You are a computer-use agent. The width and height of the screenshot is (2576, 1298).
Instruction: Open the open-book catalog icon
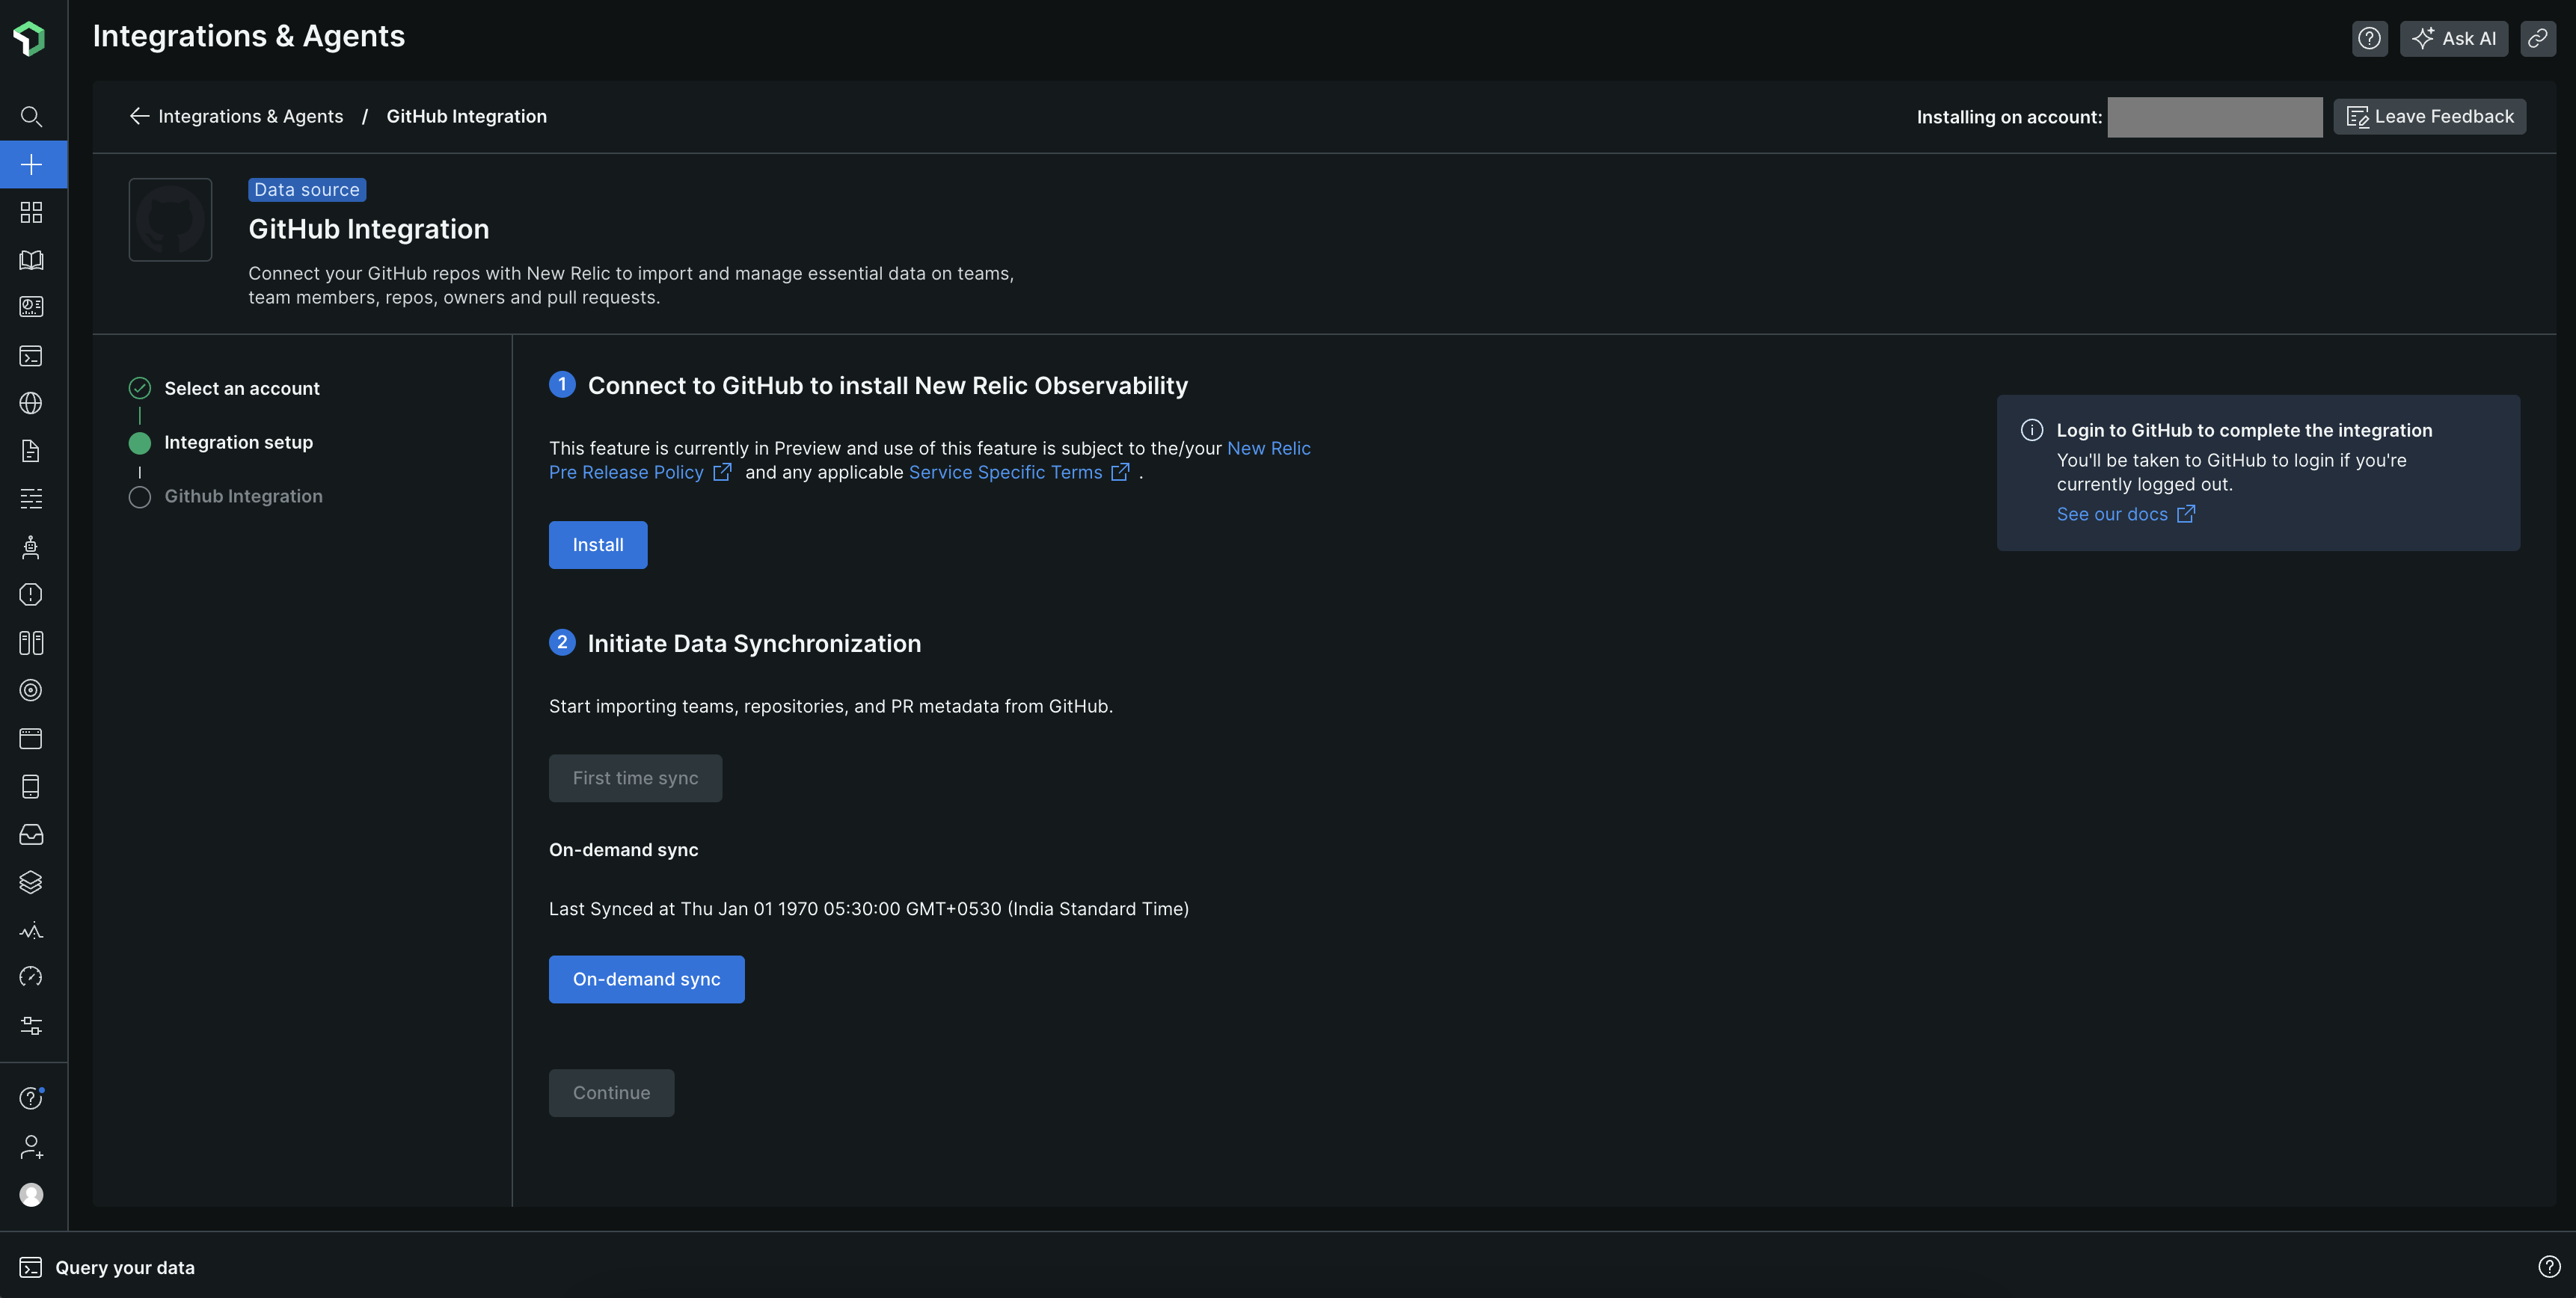pos(31,260)
